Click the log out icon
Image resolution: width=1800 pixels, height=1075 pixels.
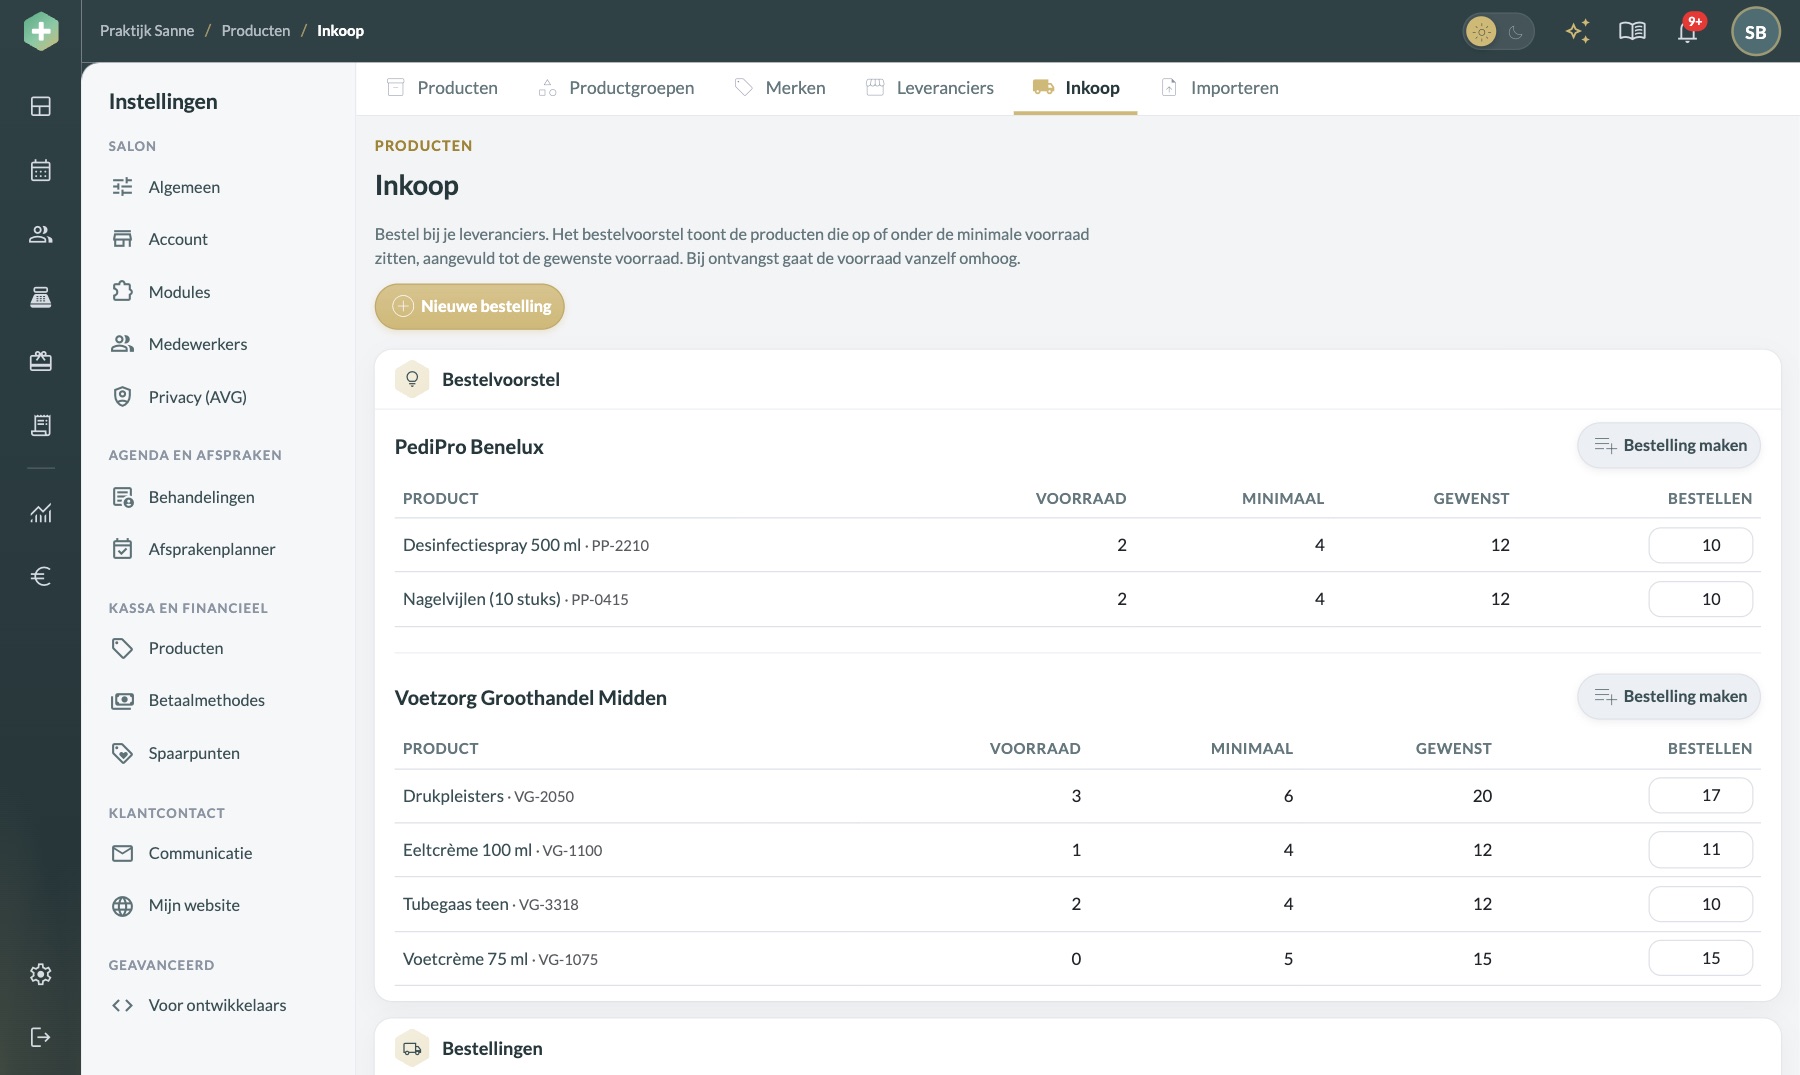click(x=40, y=1037)
